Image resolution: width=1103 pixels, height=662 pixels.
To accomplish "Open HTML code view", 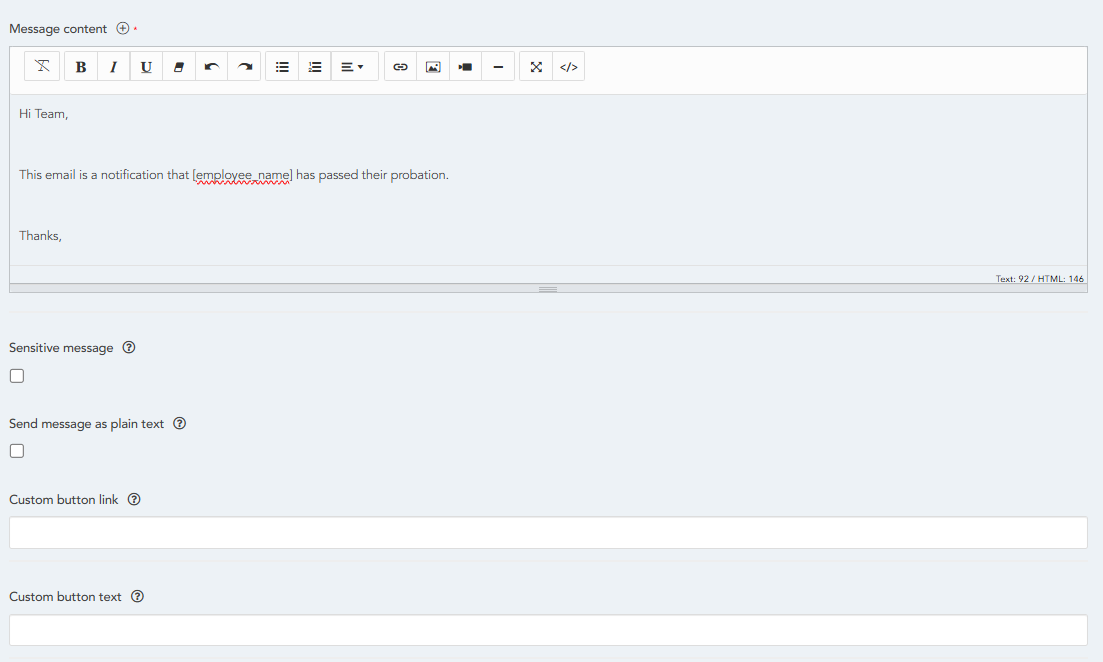I will pos(568,67).
